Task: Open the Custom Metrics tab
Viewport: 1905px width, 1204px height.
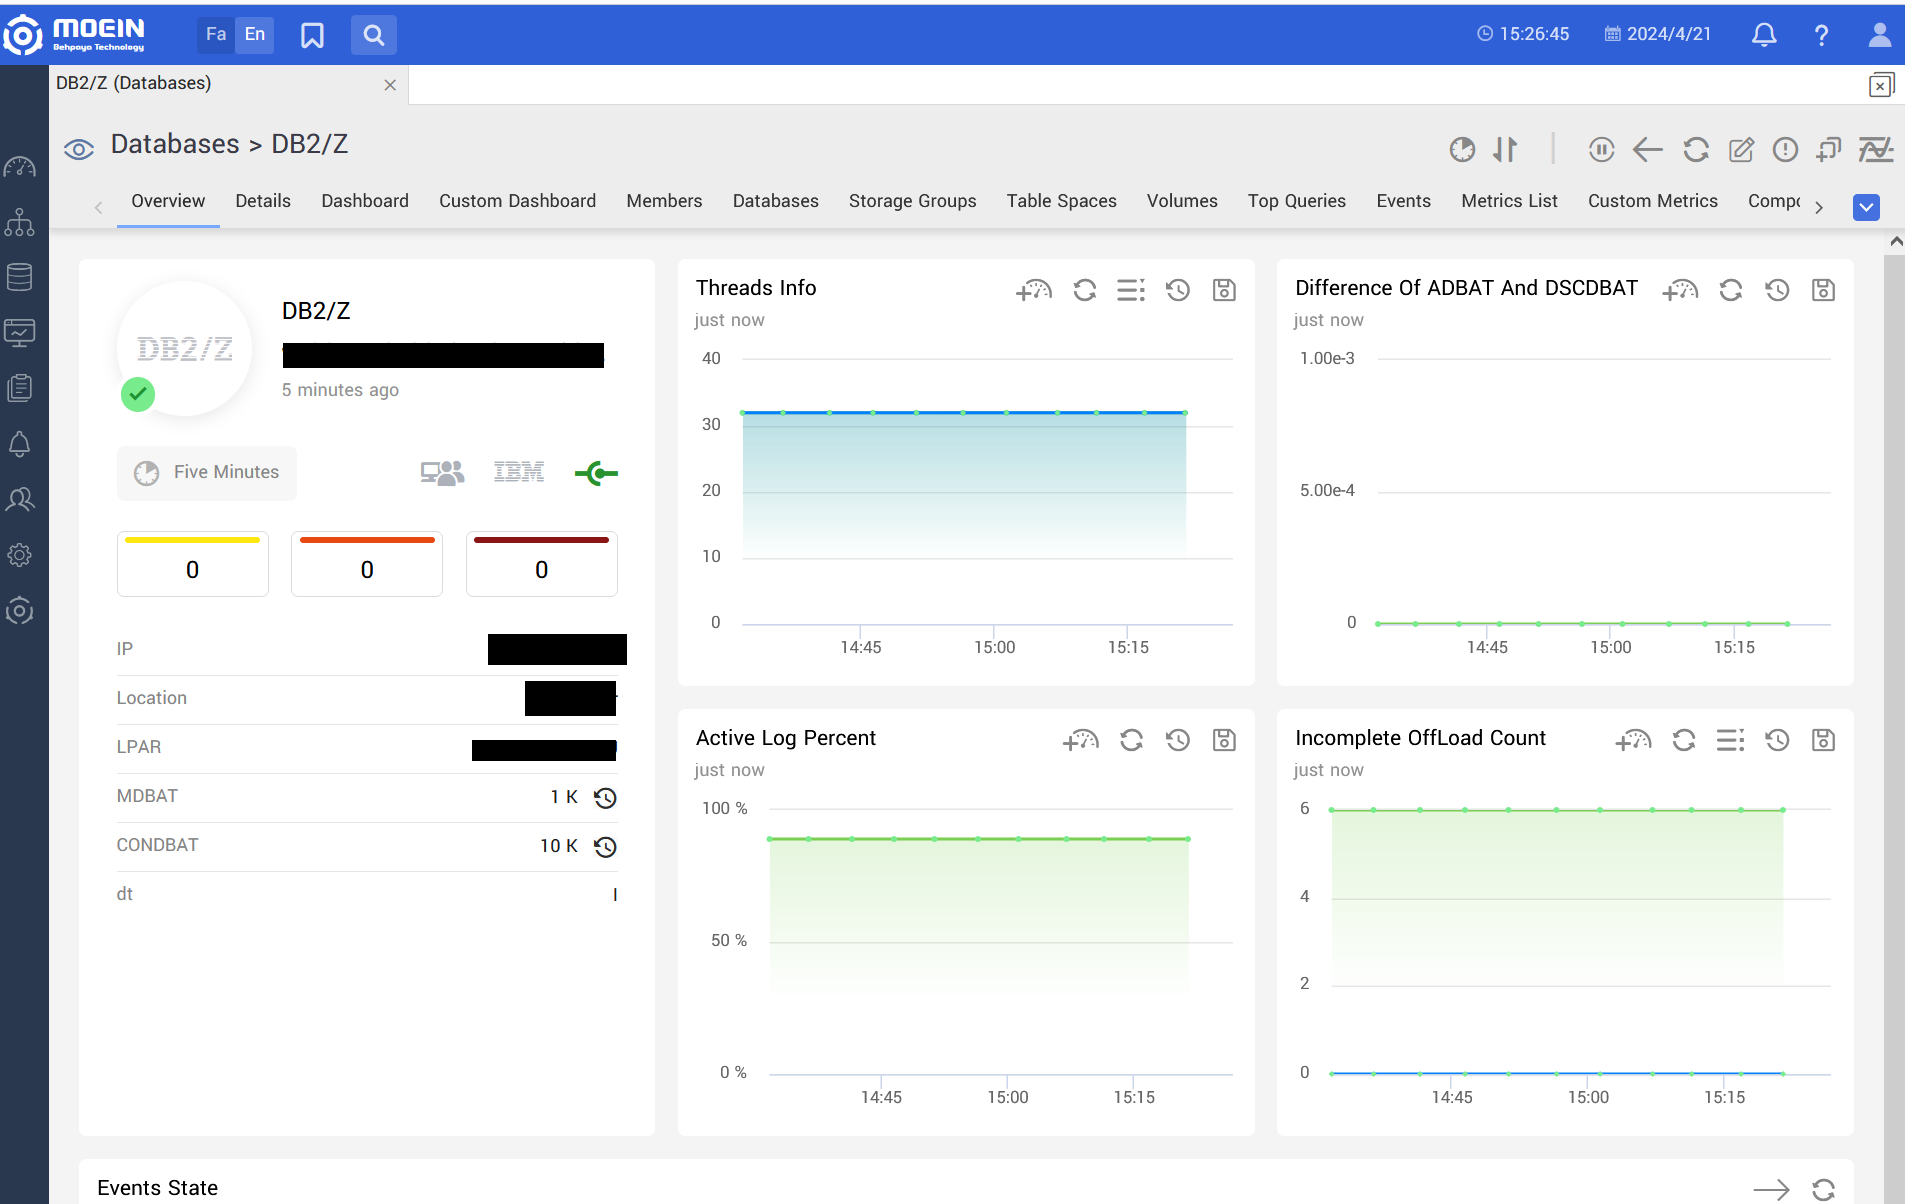Action: [x=1652, y=201]
